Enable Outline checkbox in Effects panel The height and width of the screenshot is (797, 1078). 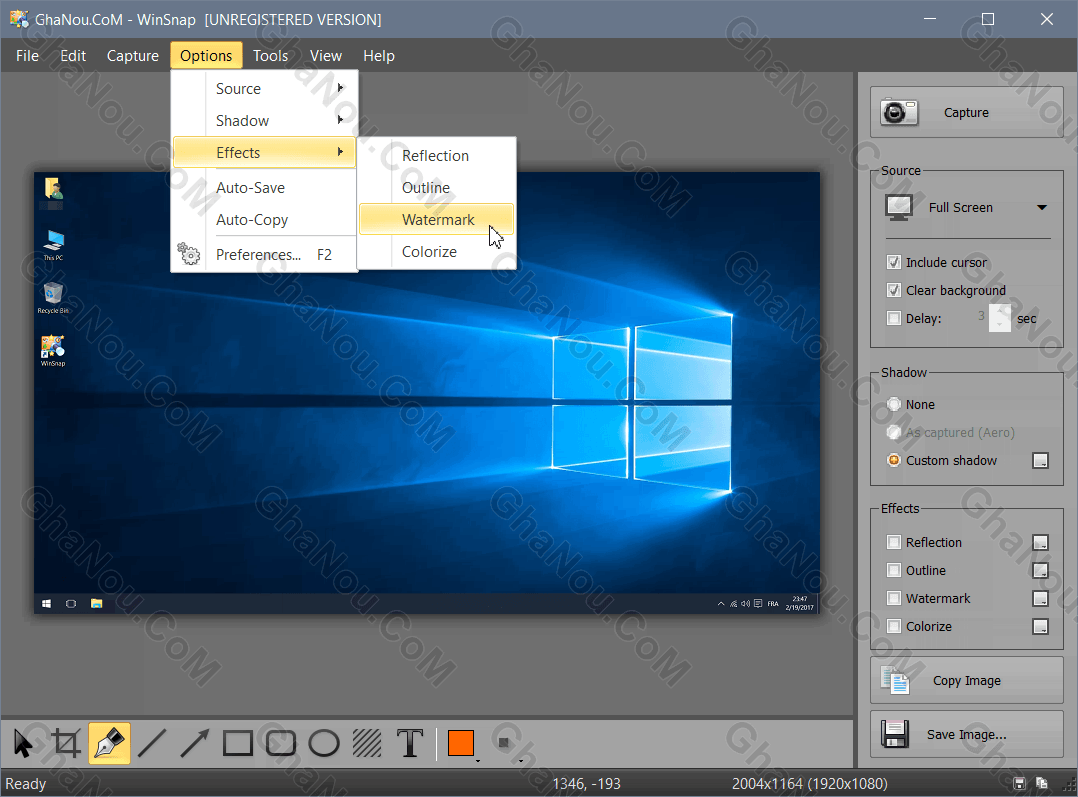coord(894,571)
